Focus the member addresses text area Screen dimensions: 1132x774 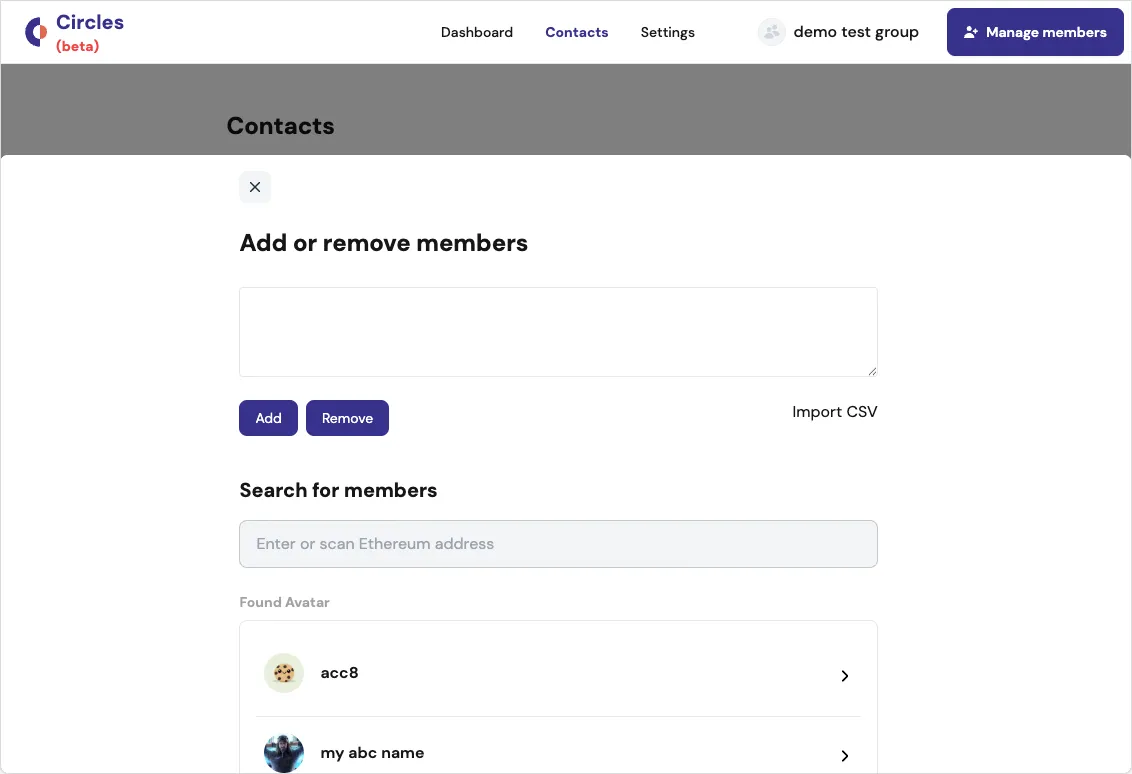(558, 332)
